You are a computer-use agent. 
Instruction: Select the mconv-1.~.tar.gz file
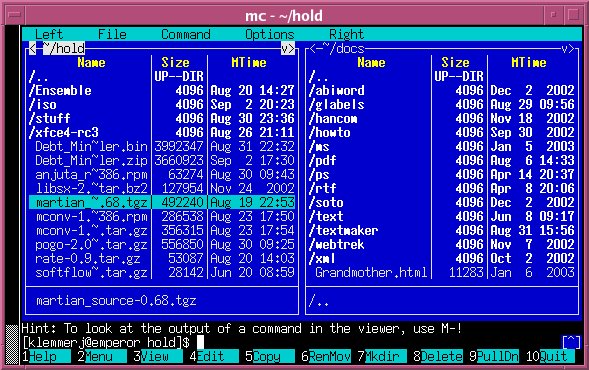click(x=162, y=230)
